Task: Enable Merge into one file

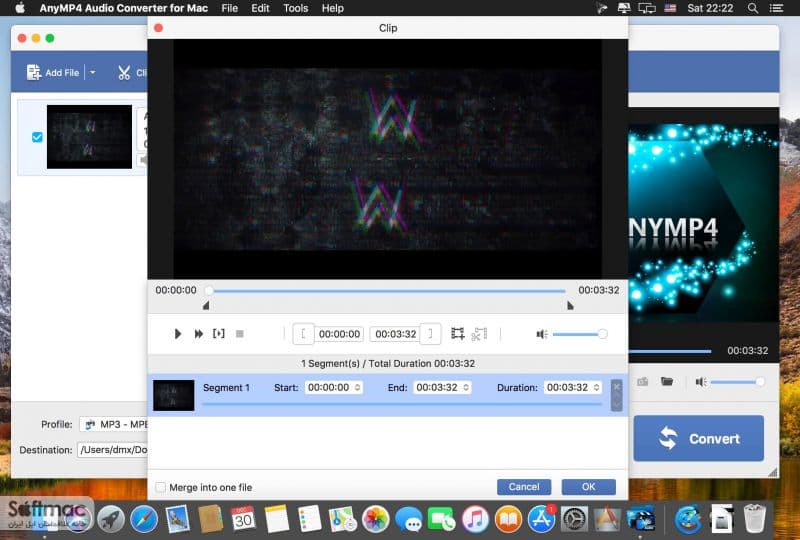Action: pos(161,487)
